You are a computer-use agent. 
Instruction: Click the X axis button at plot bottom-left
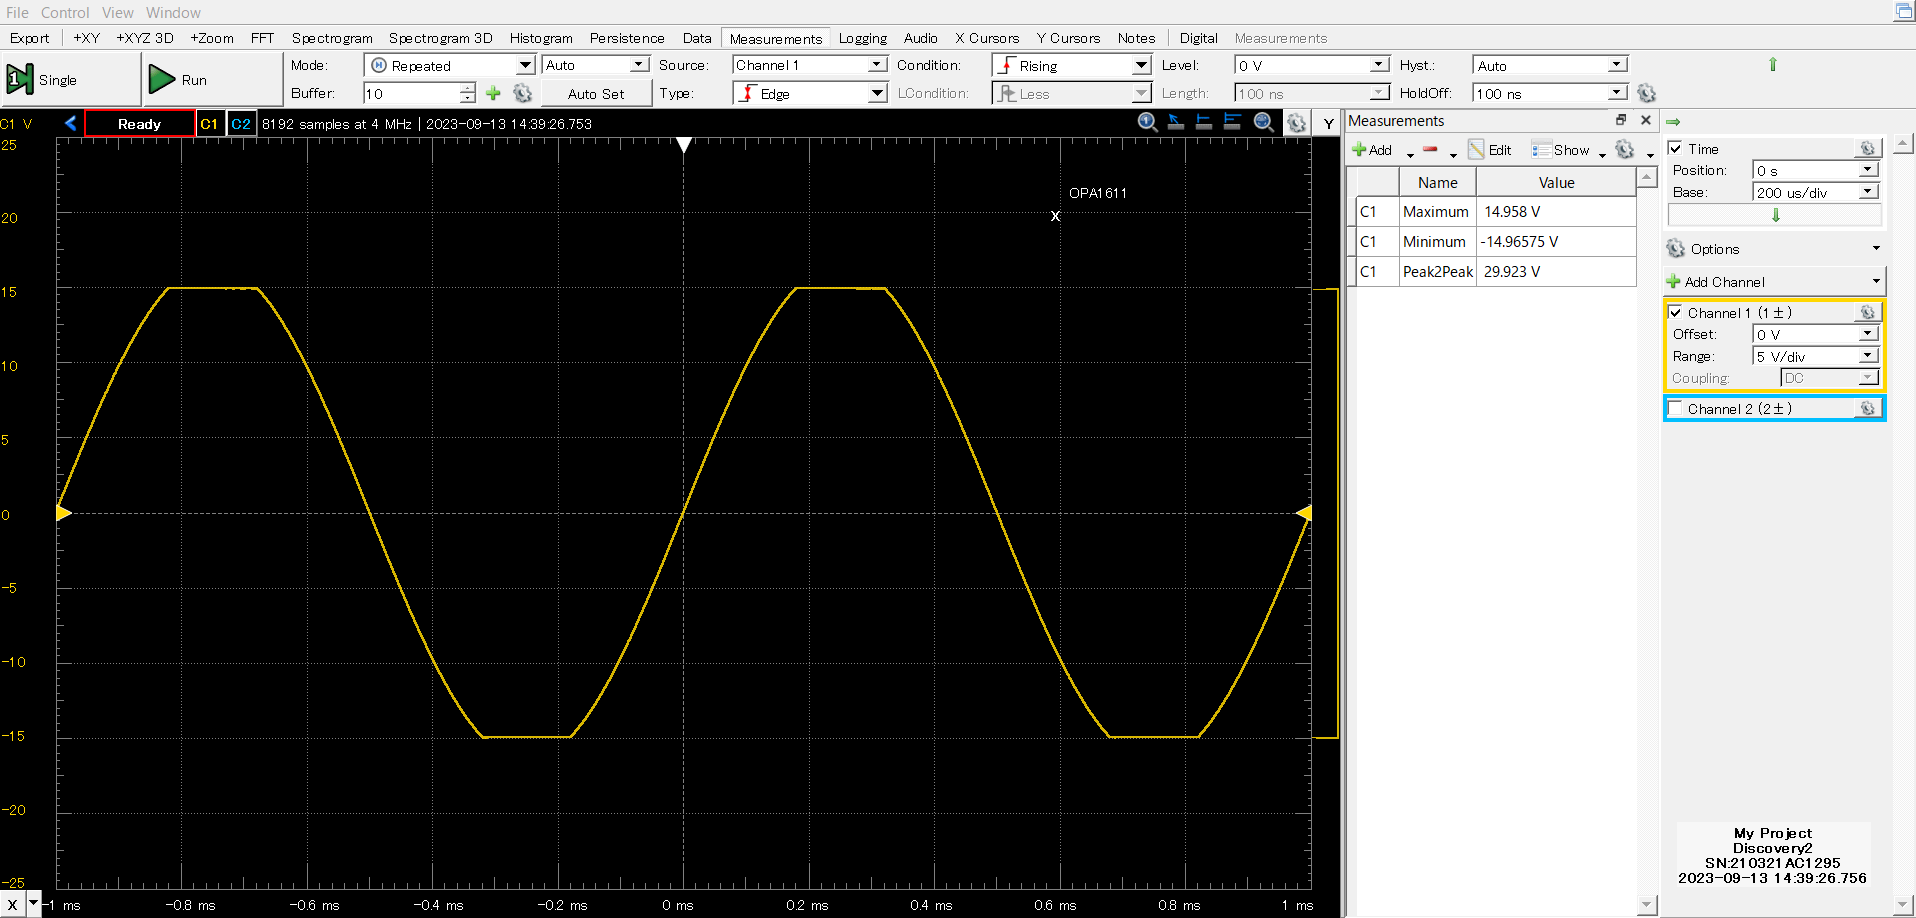point(12,904)
